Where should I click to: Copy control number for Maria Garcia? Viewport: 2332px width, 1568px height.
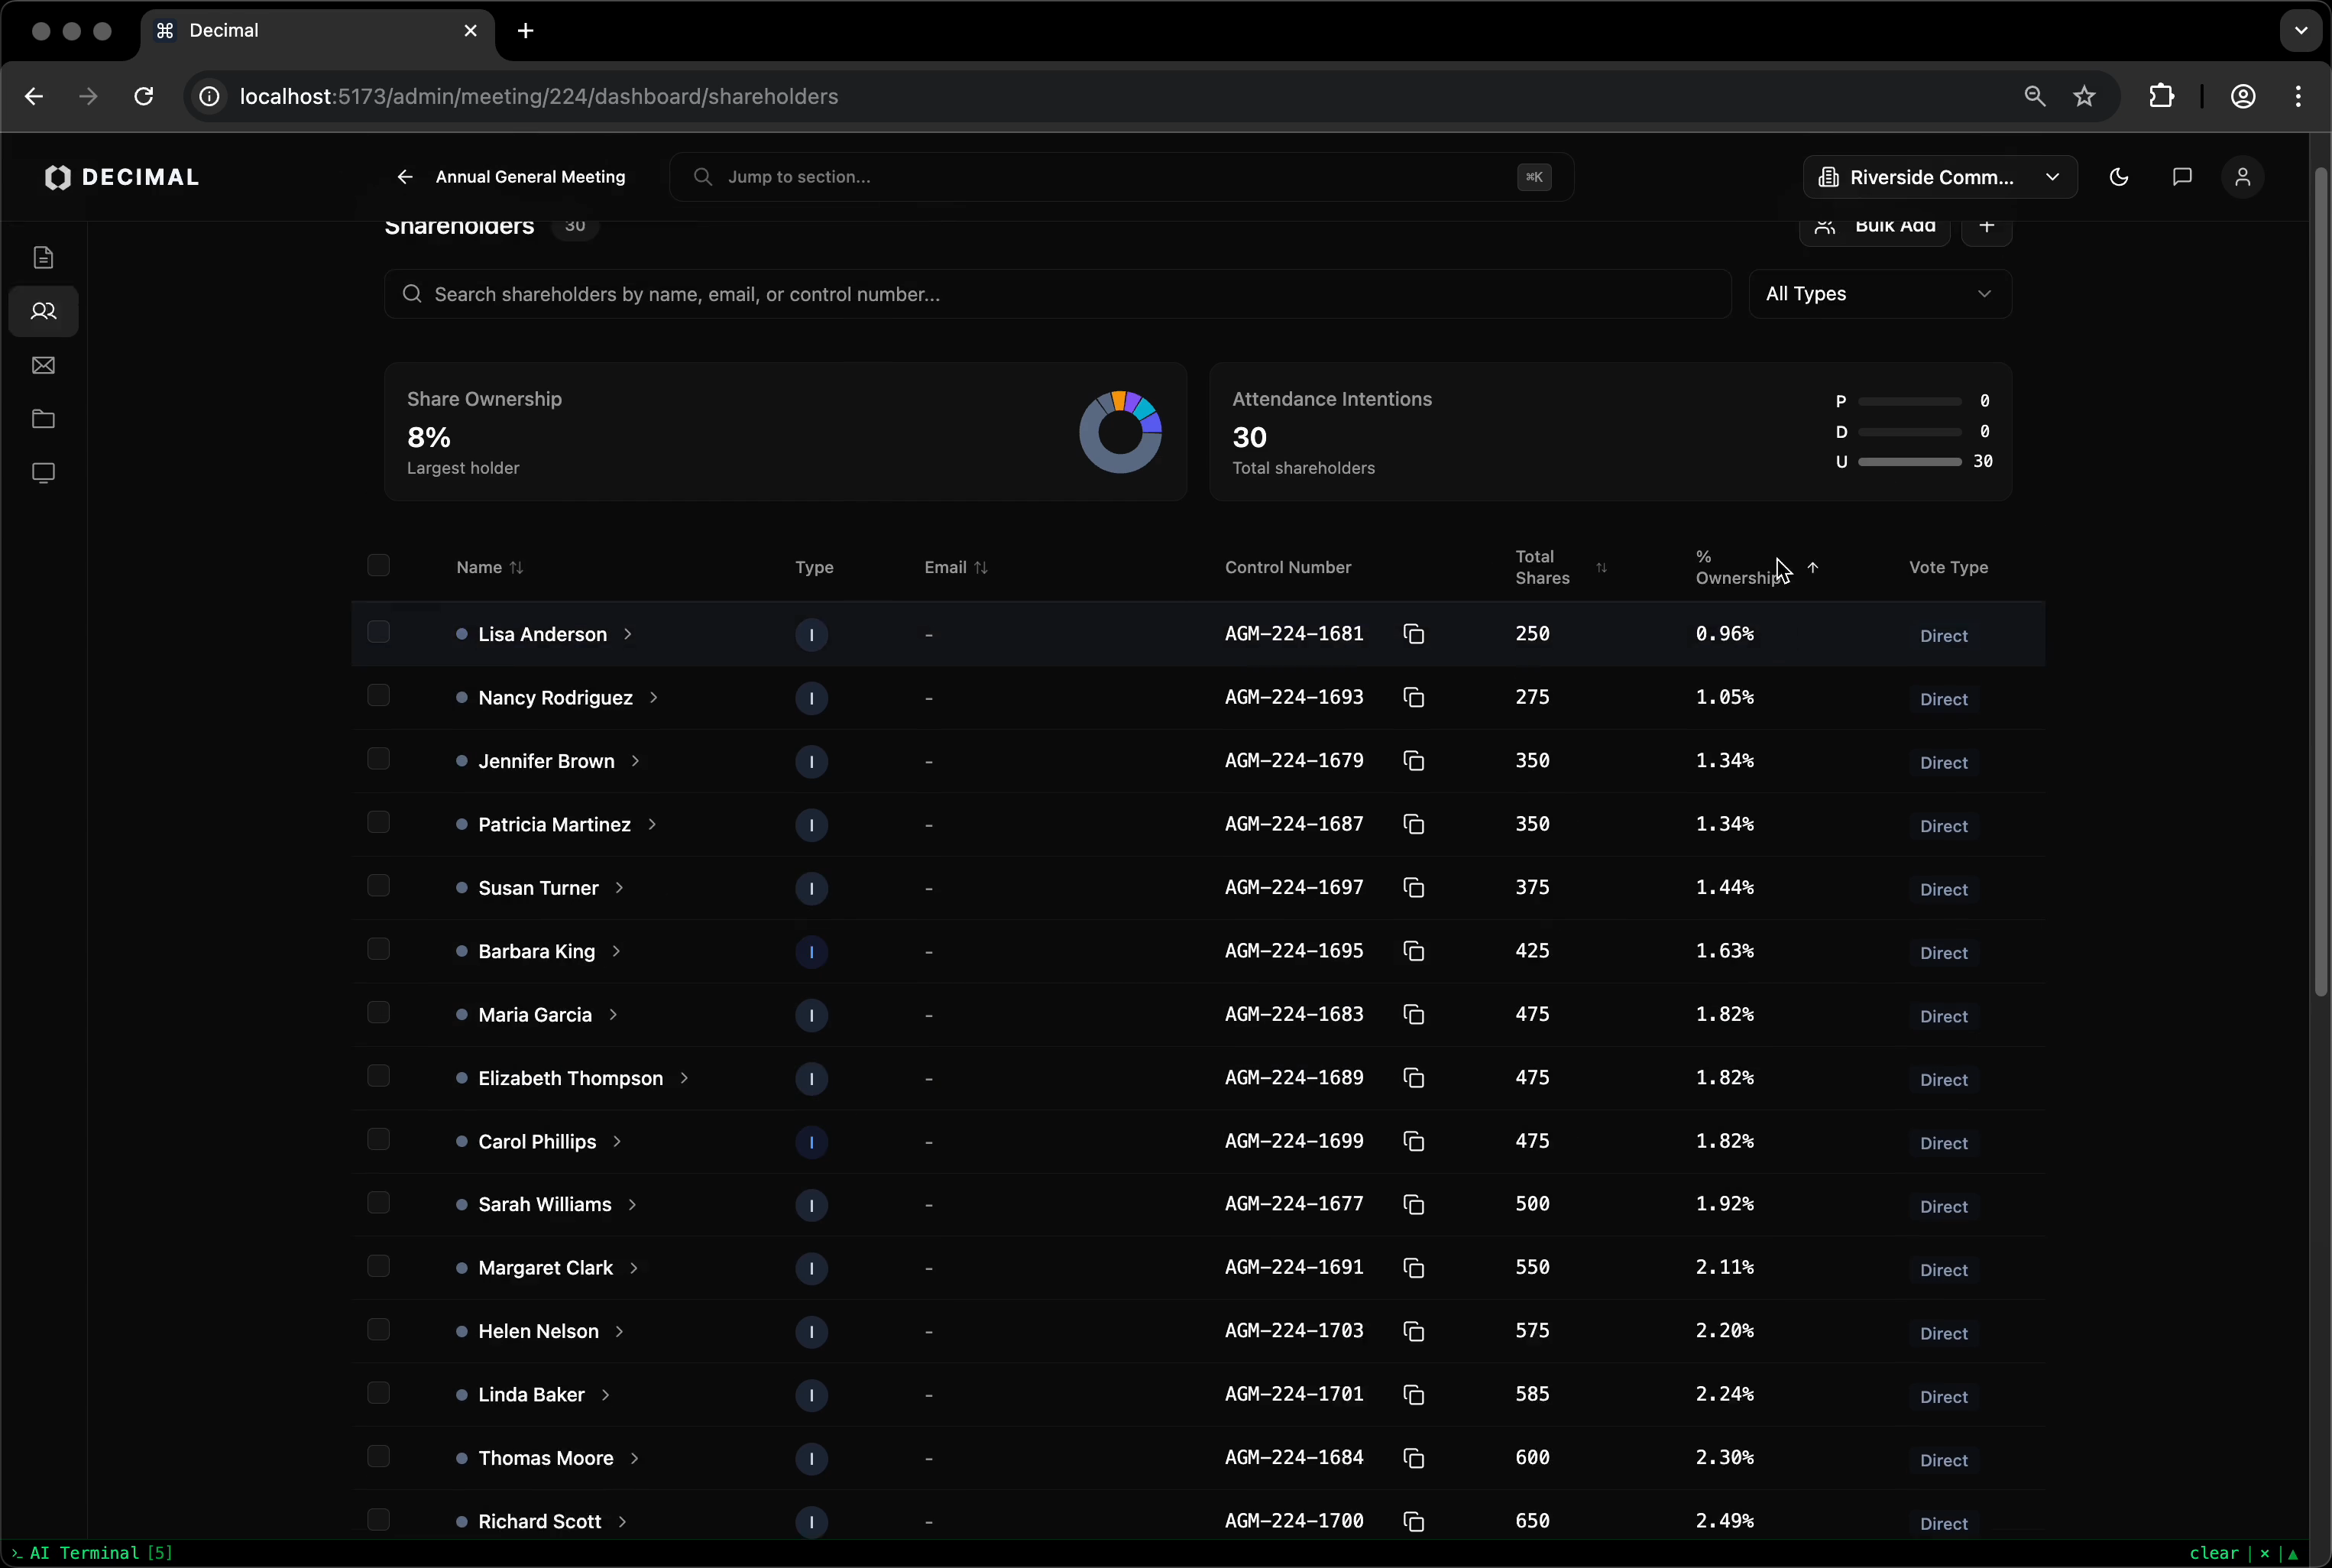click(1413, 1014)
